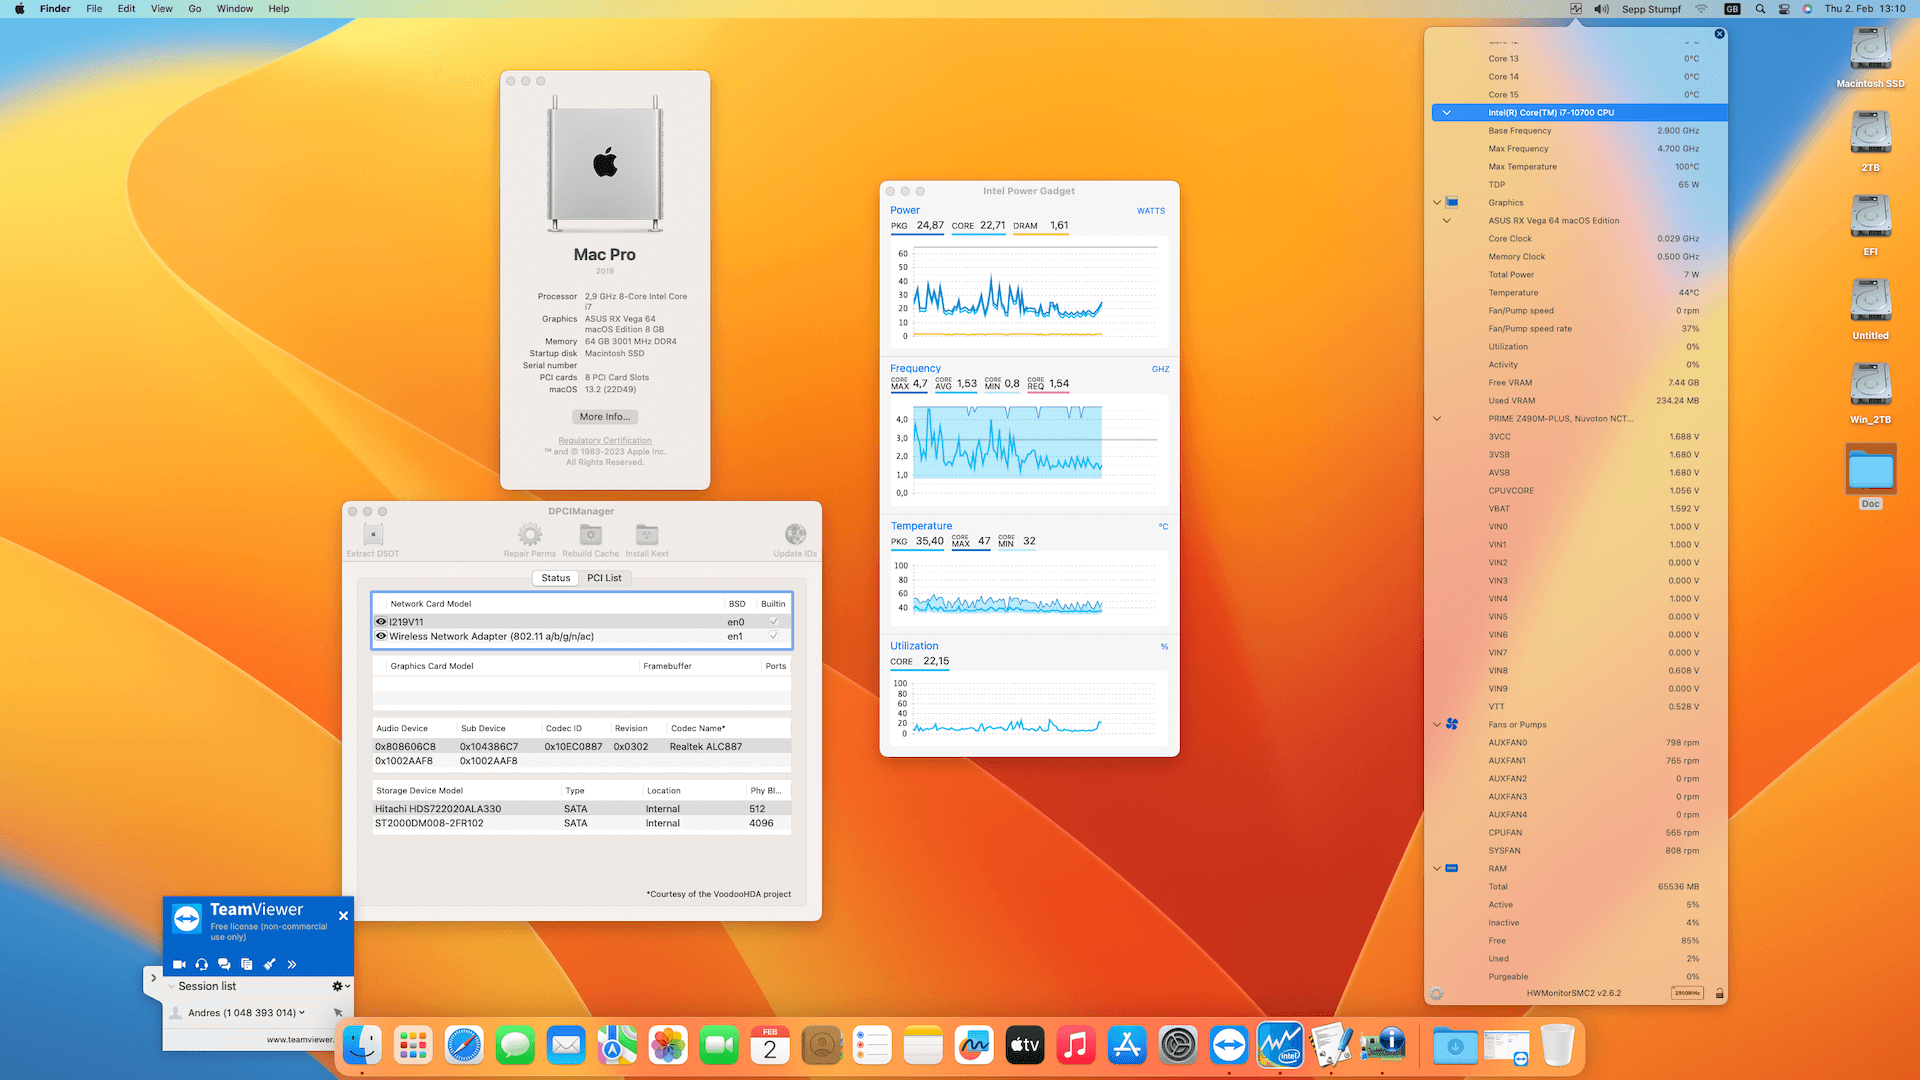This screenshot has height=1080, width=1920.
Task: Open TeamViewer file box icon
Action: [247, 964]
